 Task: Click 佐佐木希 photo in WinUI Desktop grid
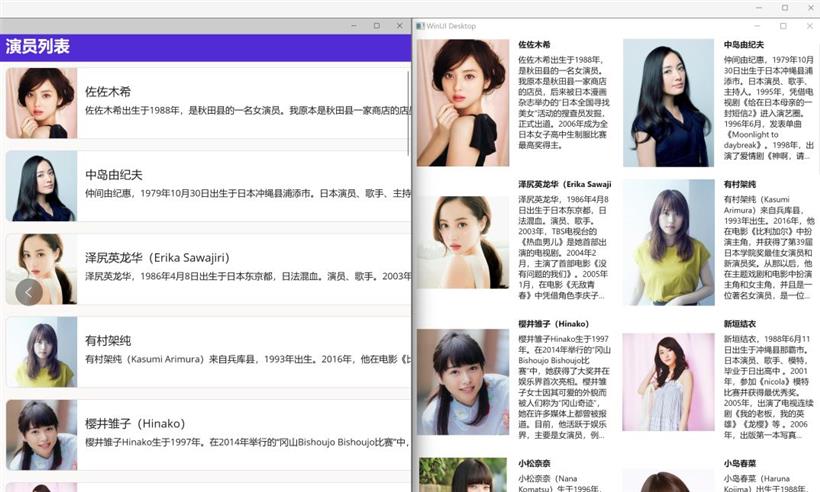463,102
